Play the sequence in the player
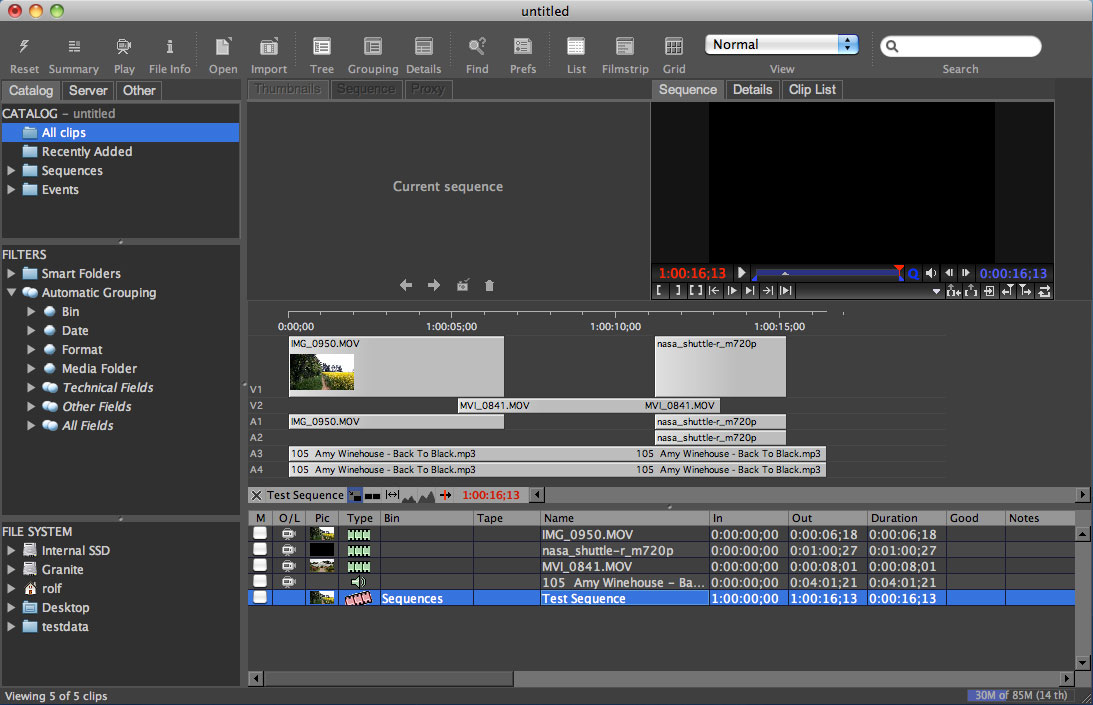The width and height of the screenshot is (1093, 705). click(x=742, y=273)
